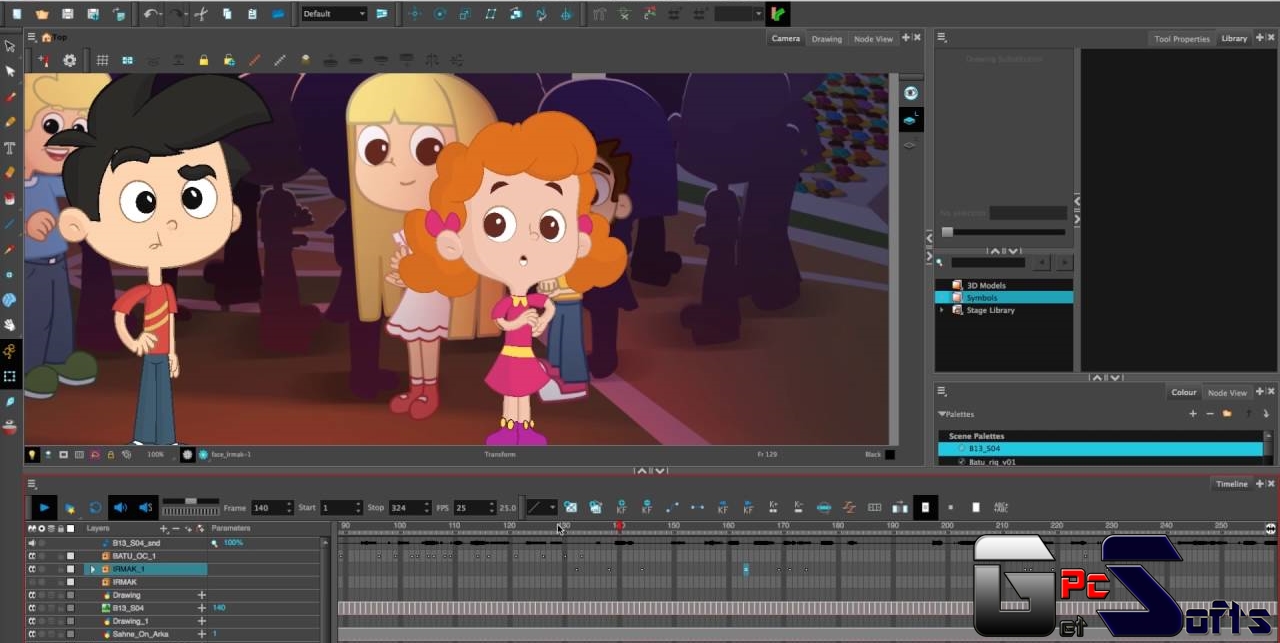Choose the Pencil tool in the left toolbar
This screenshot has width=1280, height=643.
pos(10,122)
